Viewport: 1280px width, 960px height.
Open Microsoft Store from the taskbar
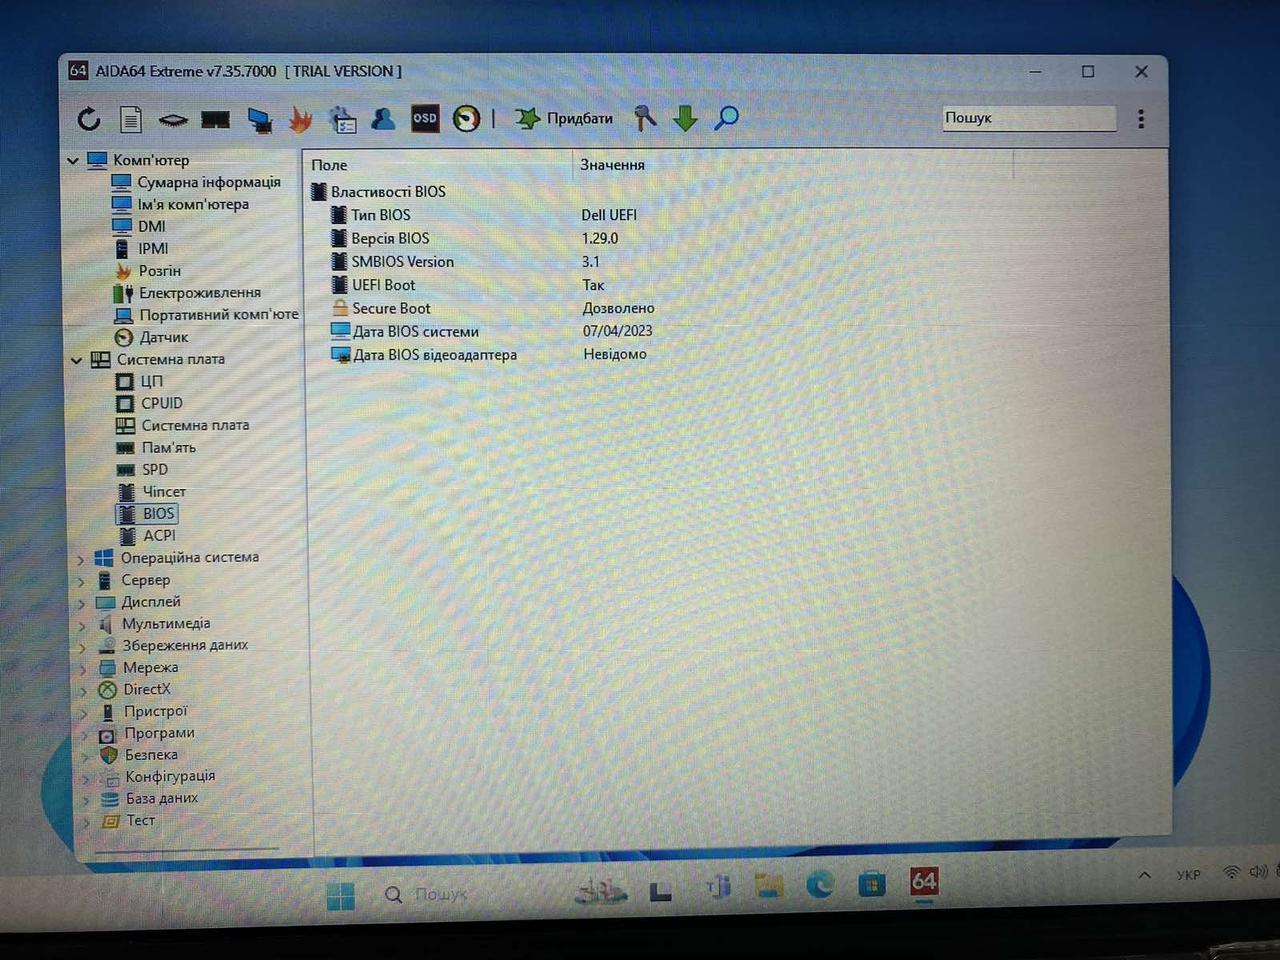[x=872, y=884]
